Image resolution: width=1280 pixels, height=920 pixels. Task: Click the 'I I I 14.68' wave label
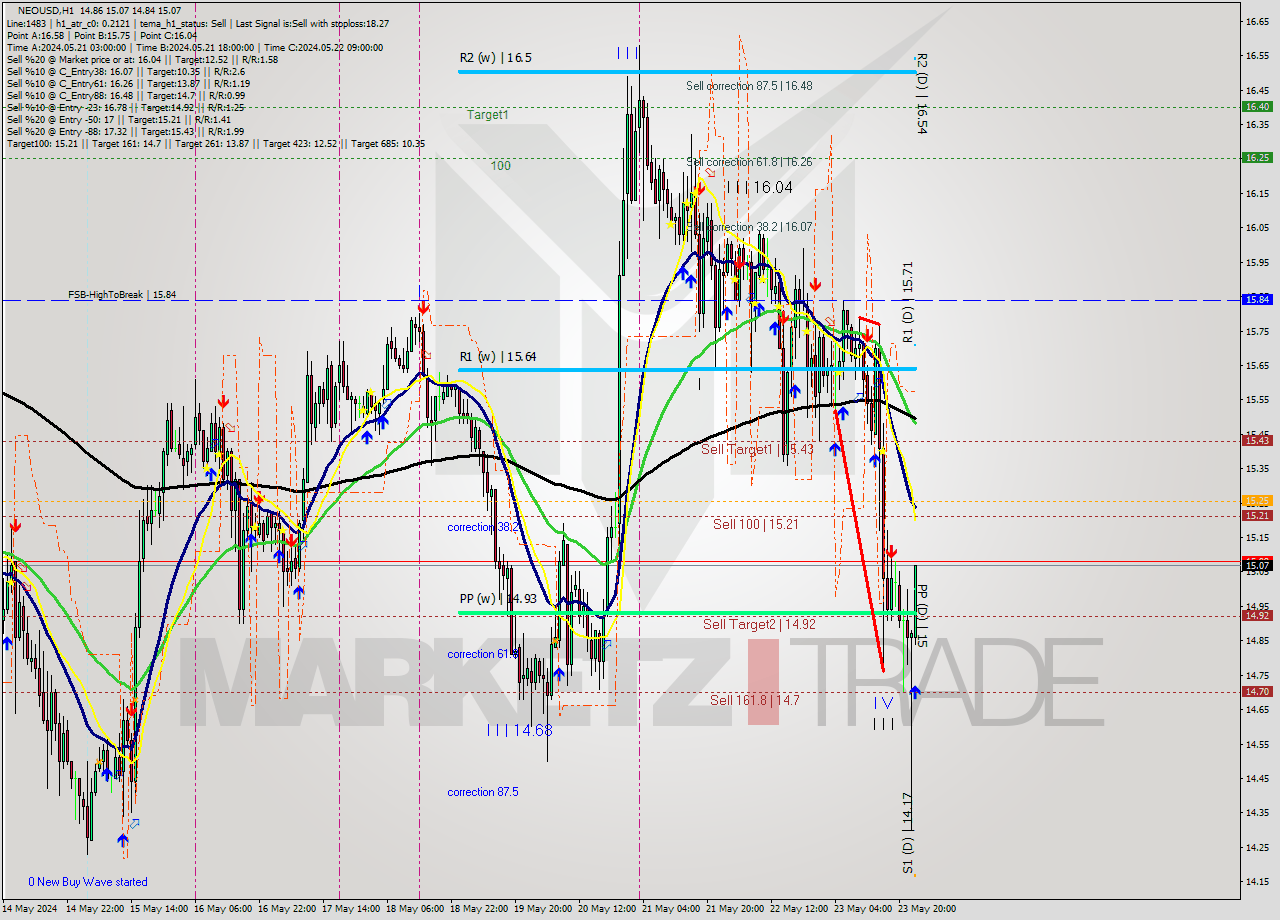(520, 730)
